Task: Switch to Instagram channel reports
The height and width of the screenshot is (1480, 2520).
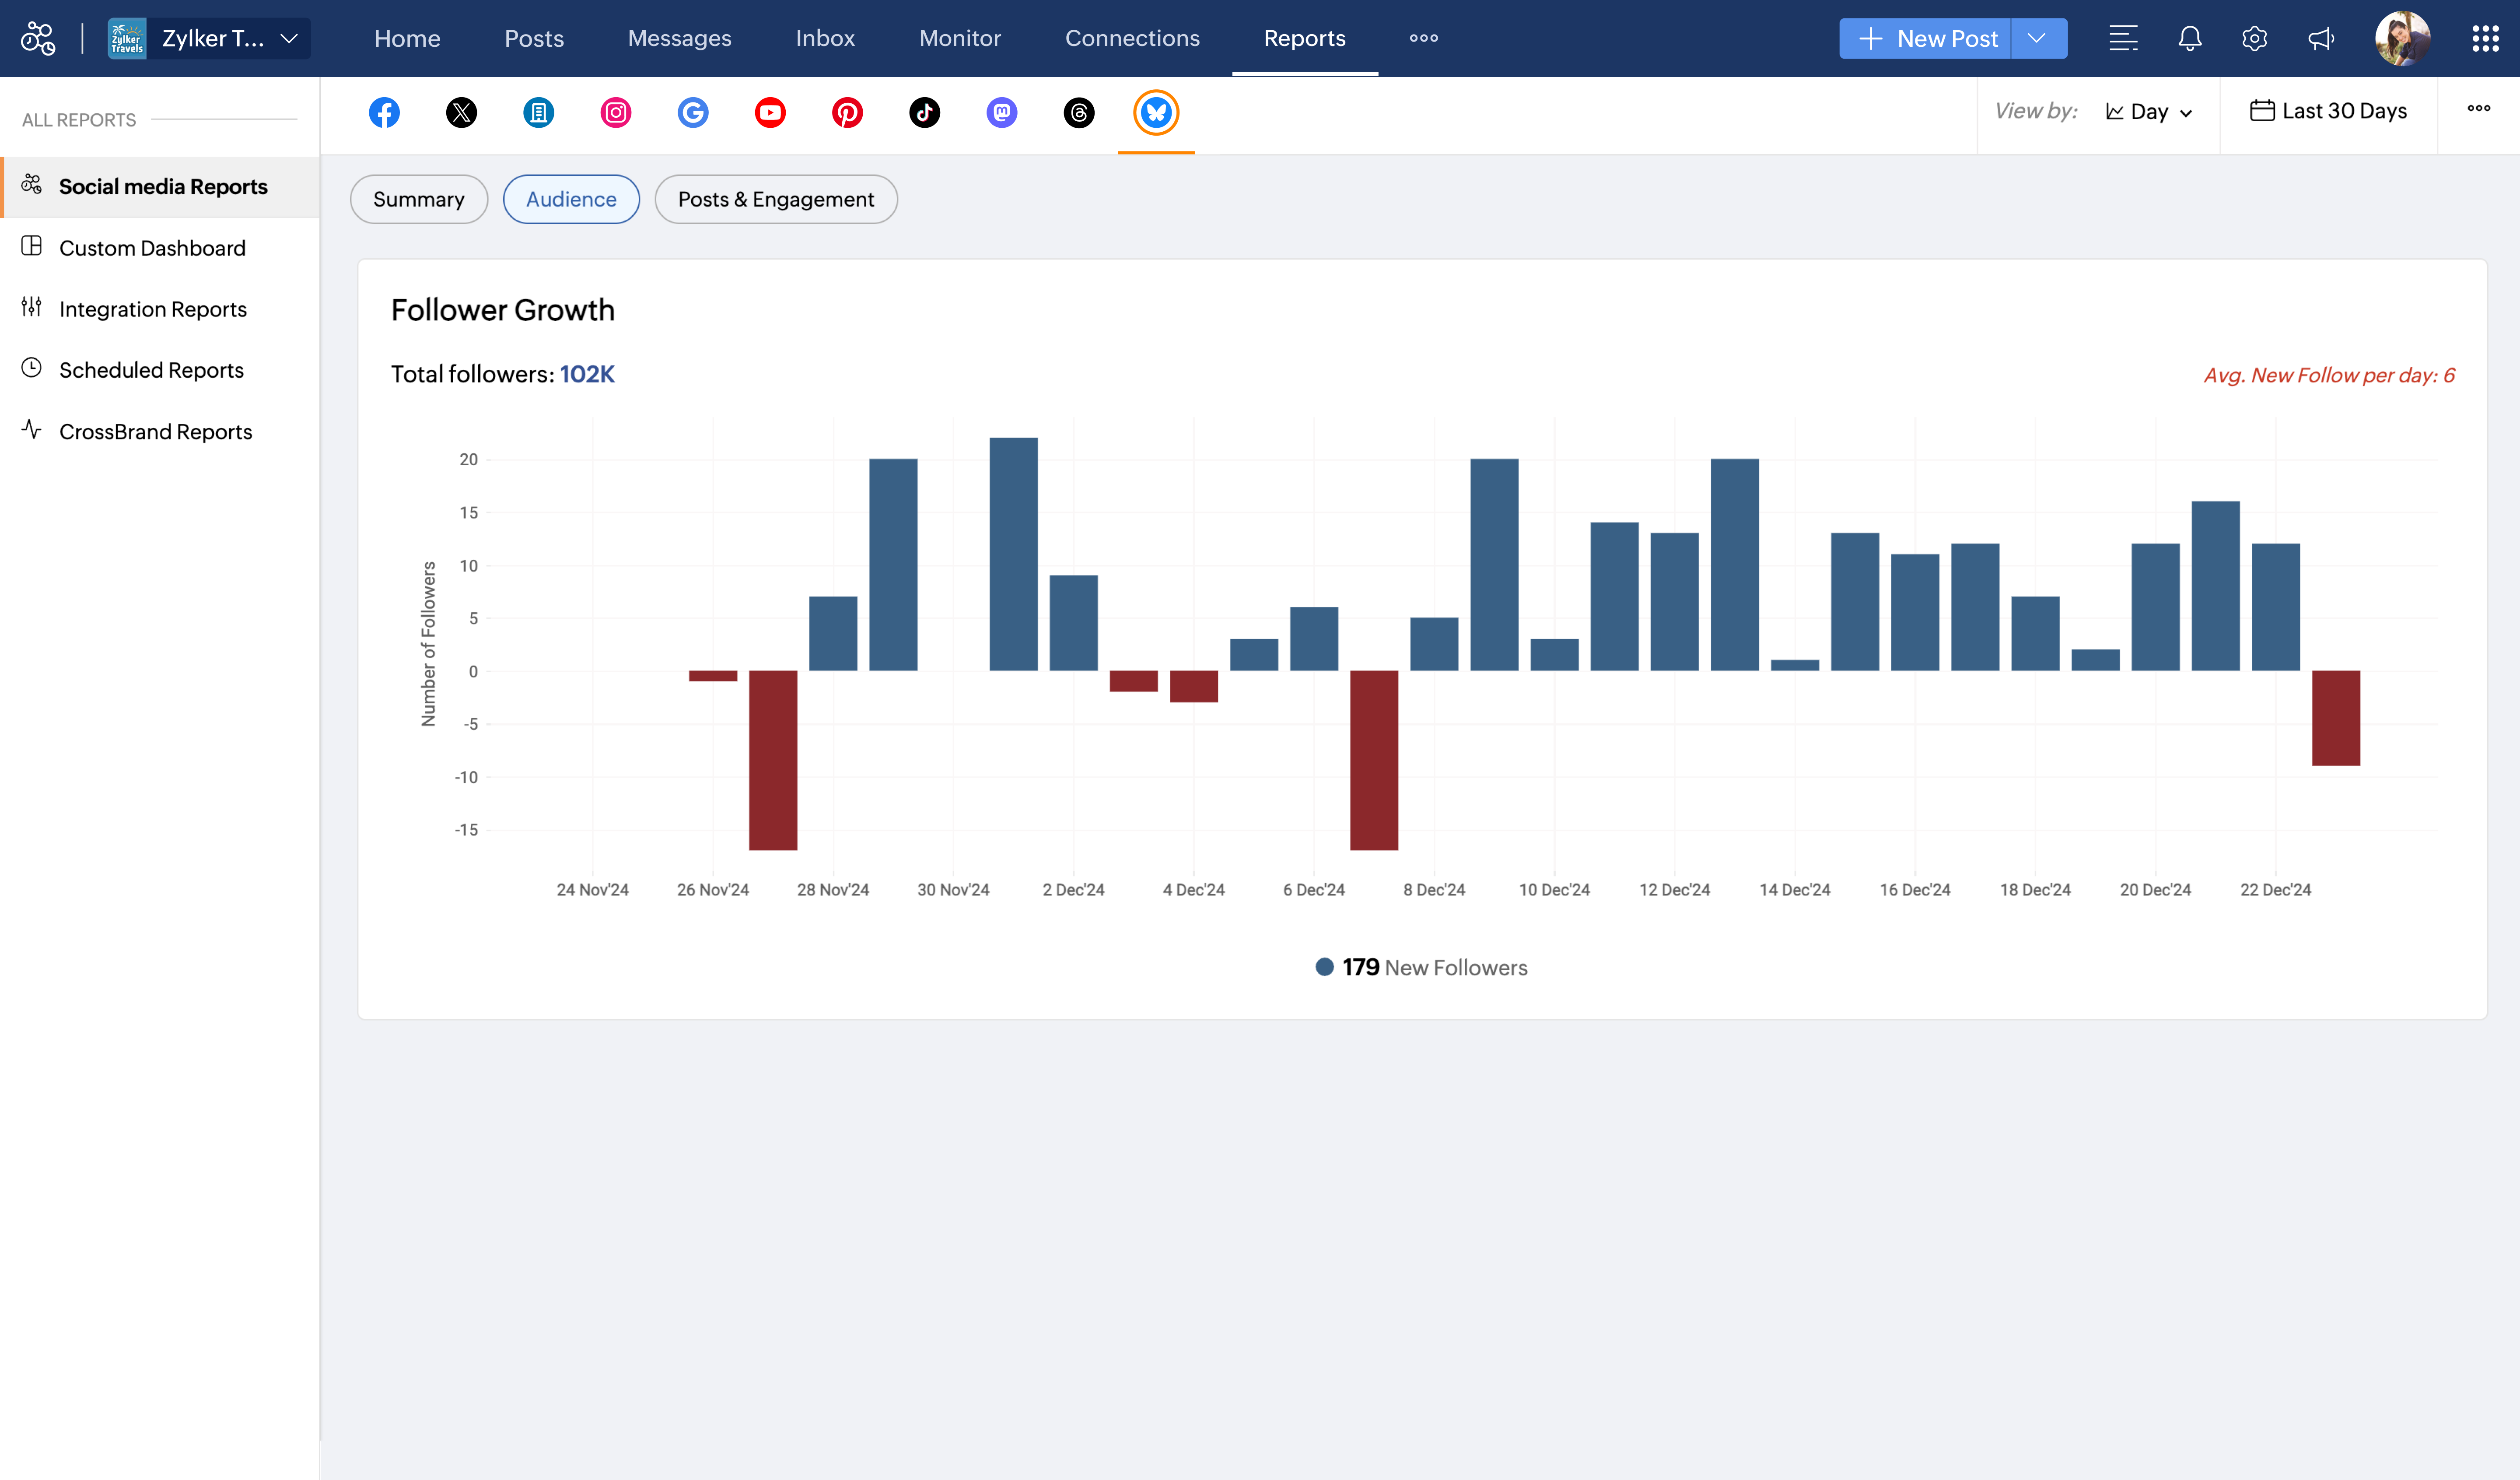Action: point(616,112)
